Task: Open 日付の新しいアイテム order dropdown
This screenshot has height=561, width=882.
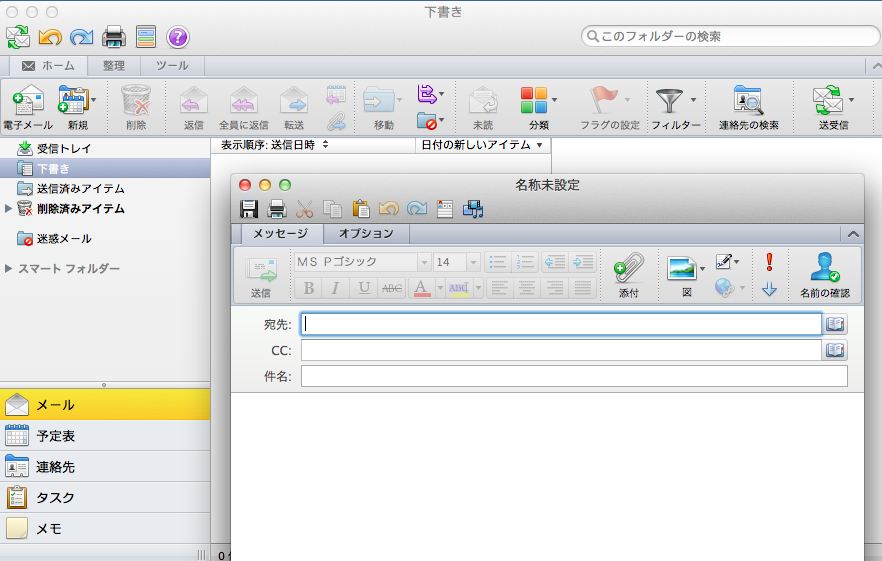Action: pyautogui.click(x=482, y=145)
